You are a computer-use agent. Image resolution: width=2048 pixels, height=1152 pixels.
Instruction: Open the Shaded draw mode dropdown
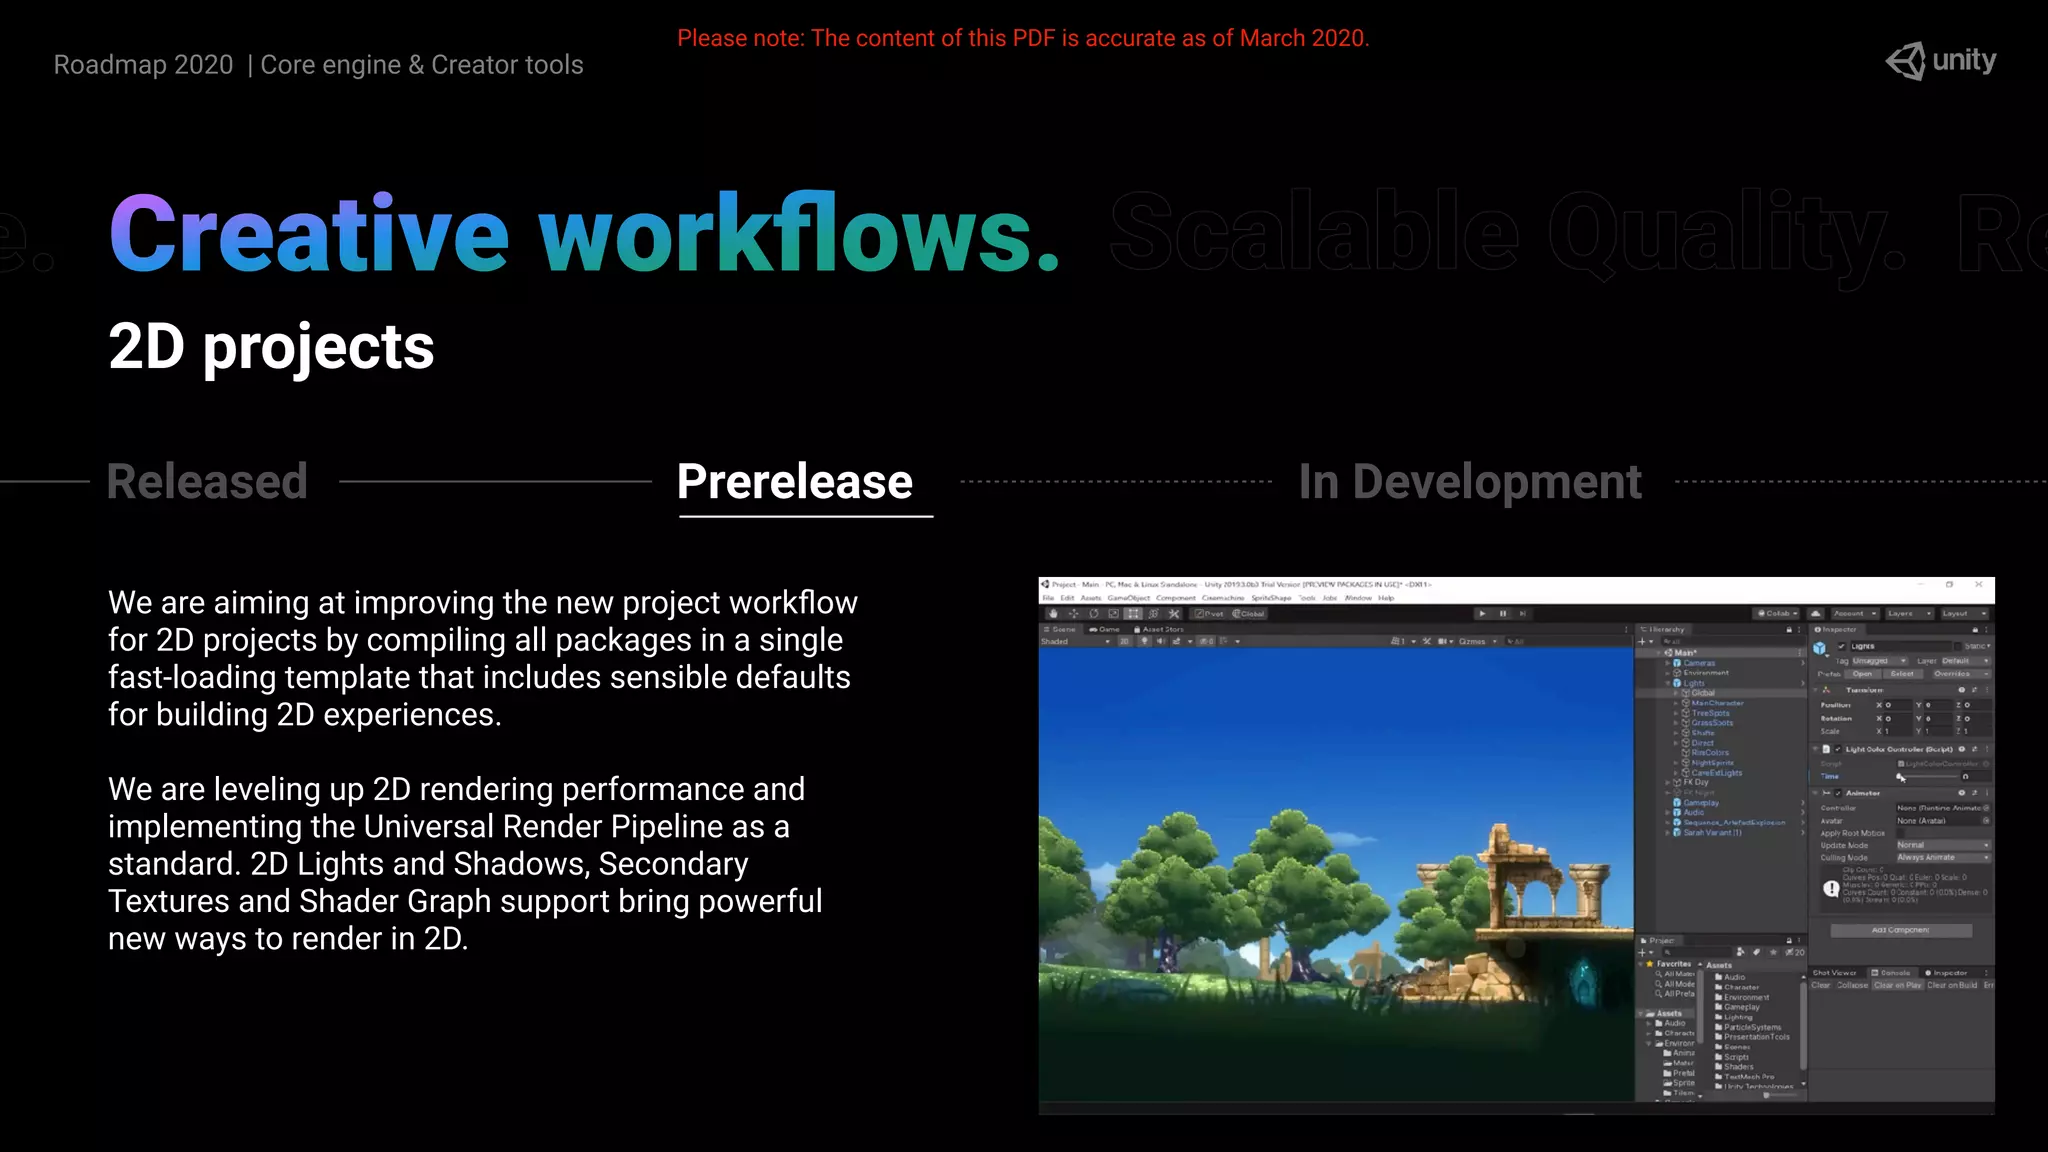click(1076, 642)
